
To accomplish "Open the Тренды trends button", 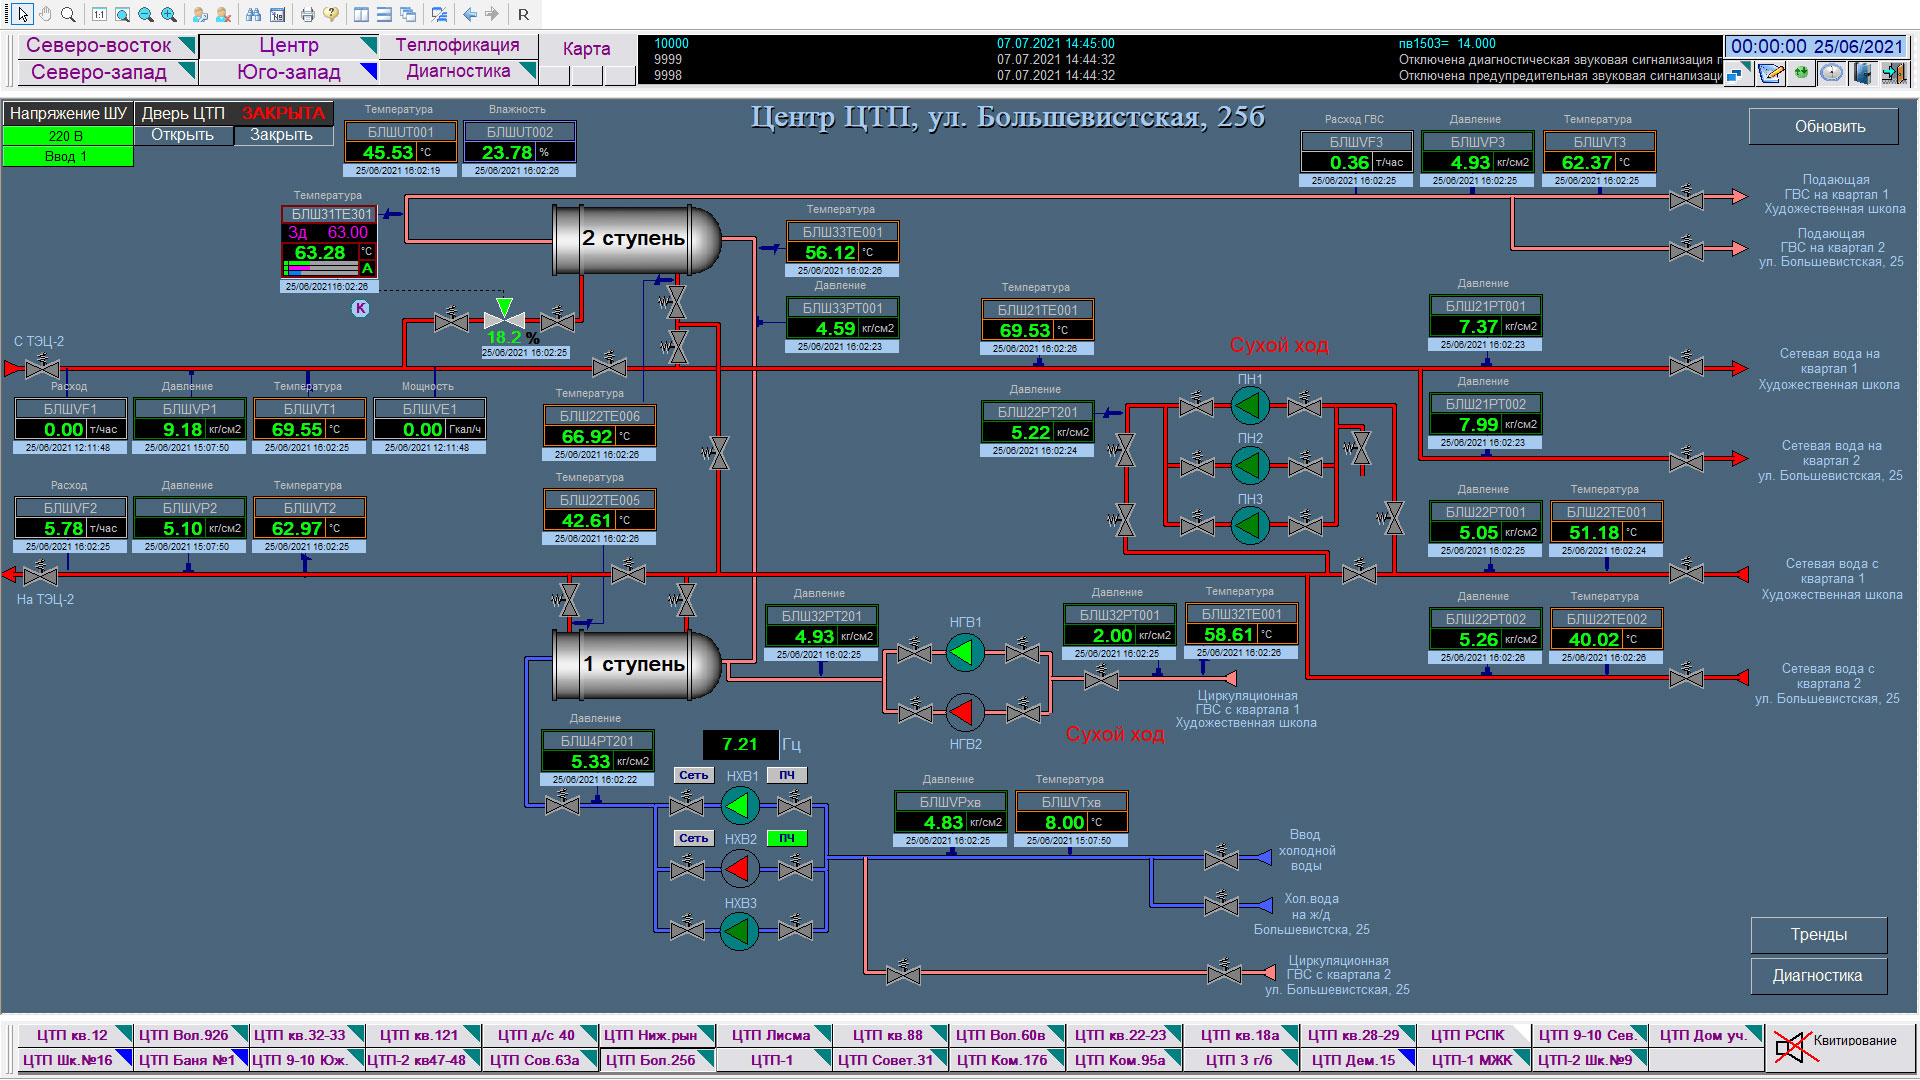I will (1818, 935).
